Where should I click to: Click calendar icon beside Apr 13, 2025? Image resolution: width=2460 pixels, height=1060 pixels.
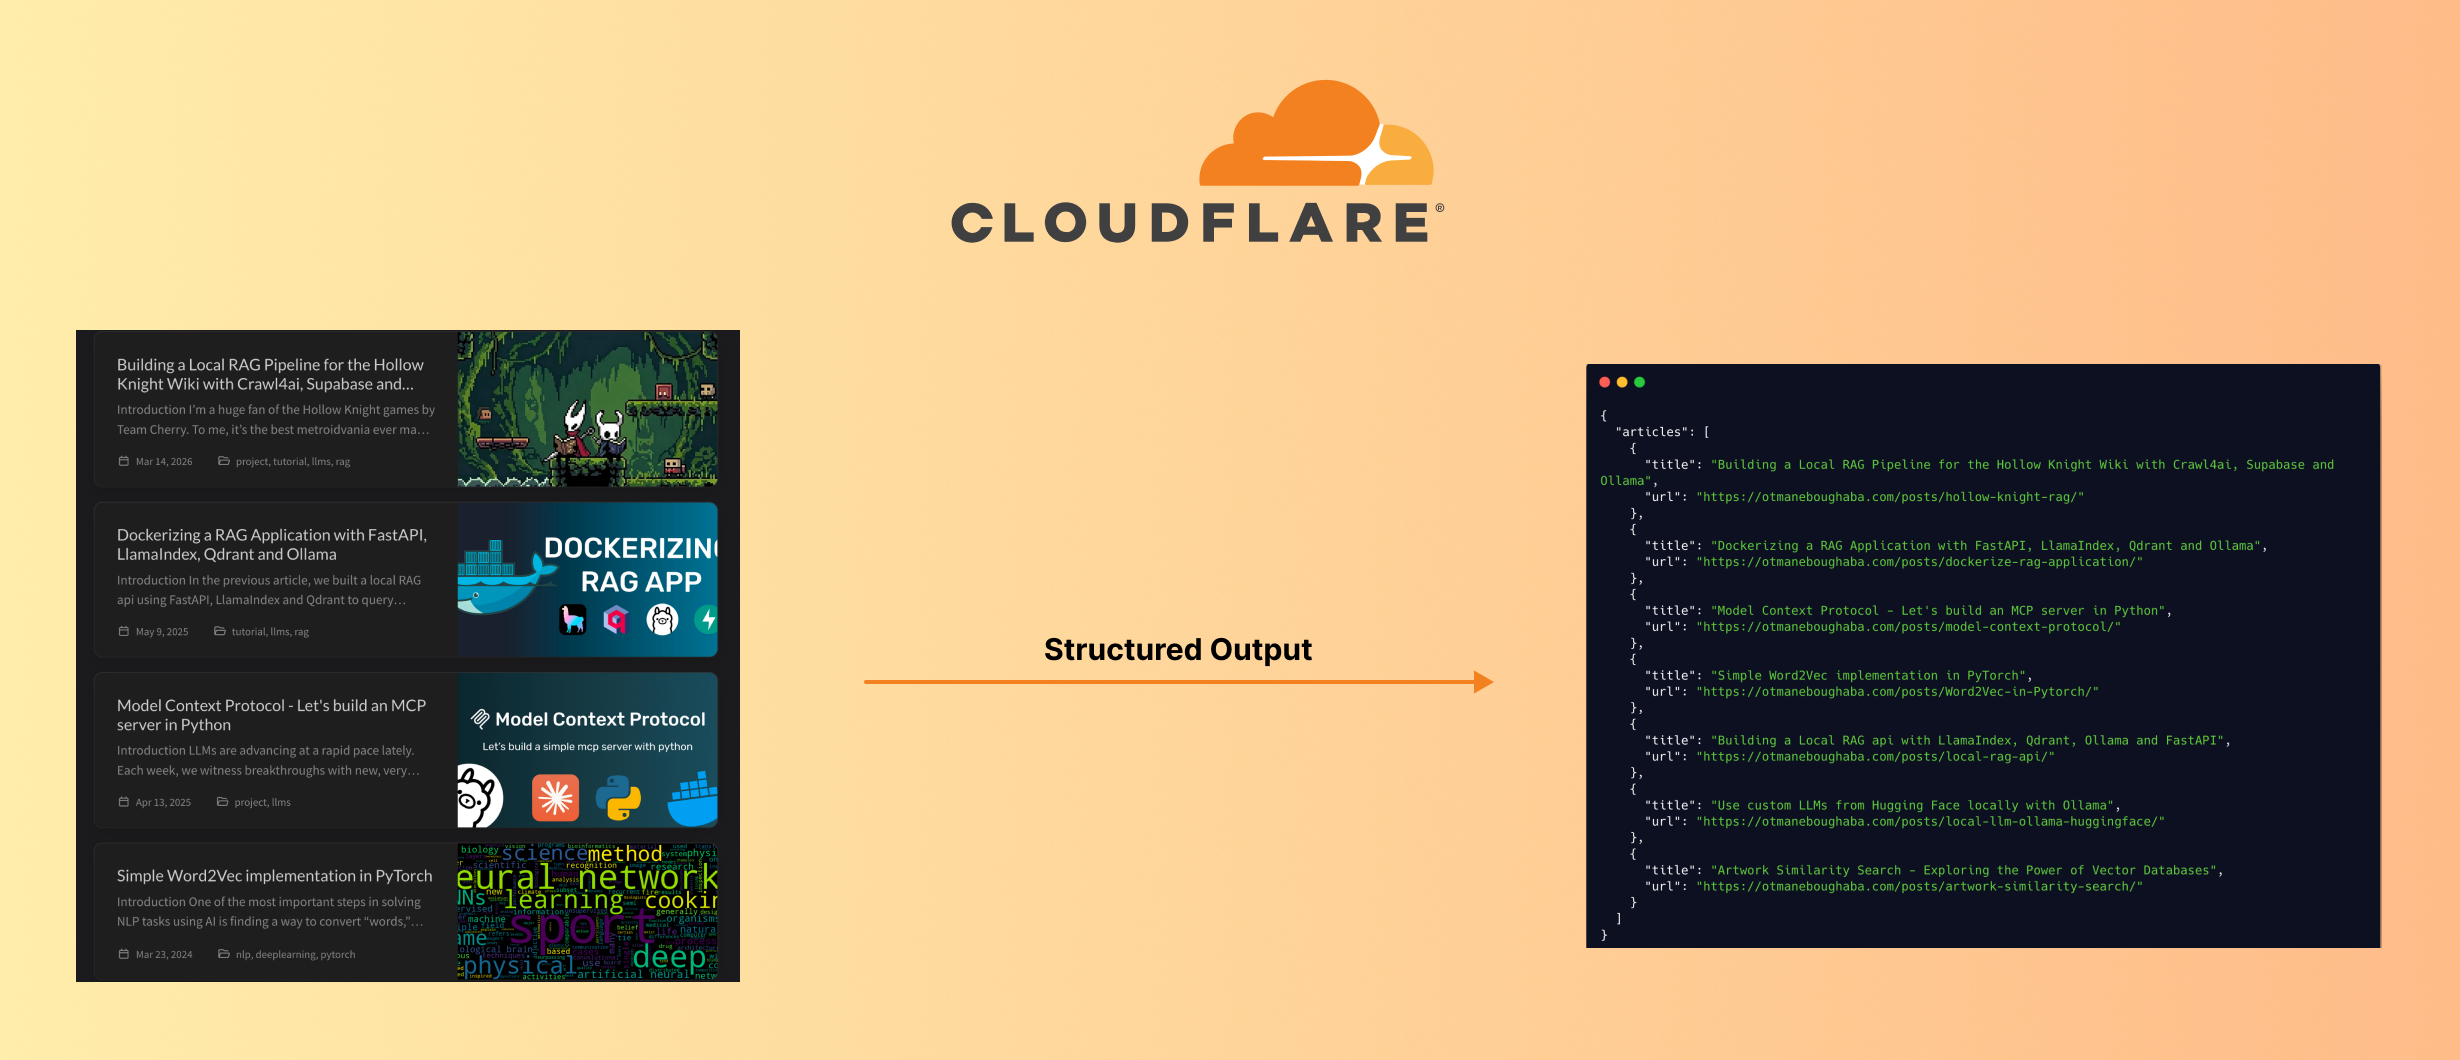(x=124, y=803)
